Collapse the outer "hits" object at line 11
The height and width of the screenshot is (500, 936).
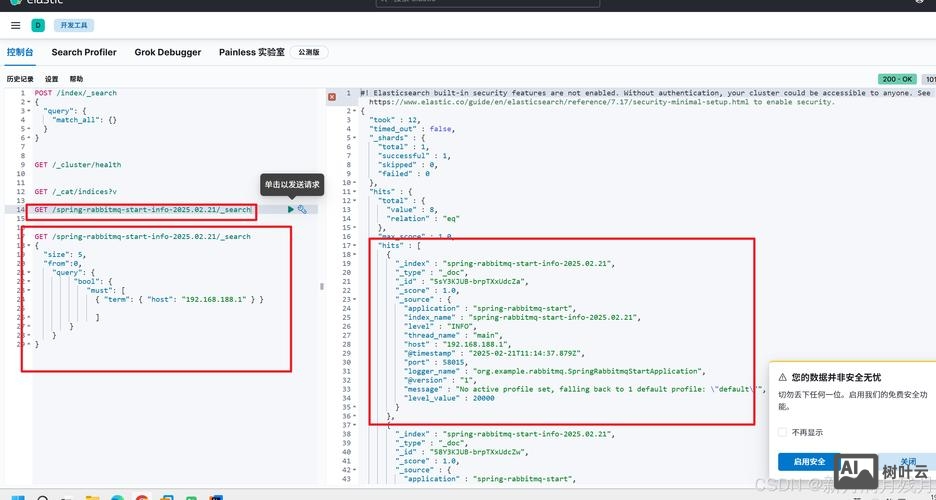(357, 192)
